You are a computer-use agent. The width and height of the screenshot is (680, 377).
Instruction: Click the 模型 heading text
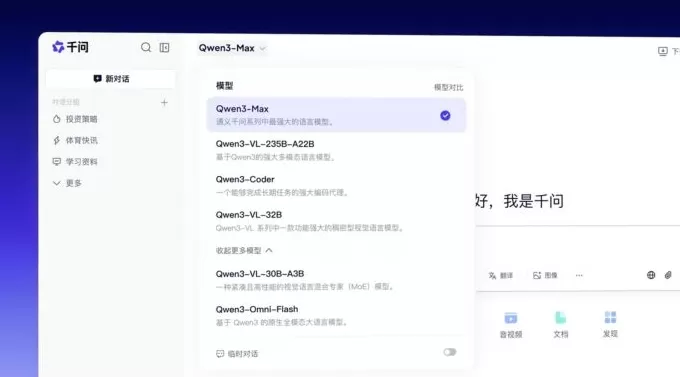tap(225, 86)
